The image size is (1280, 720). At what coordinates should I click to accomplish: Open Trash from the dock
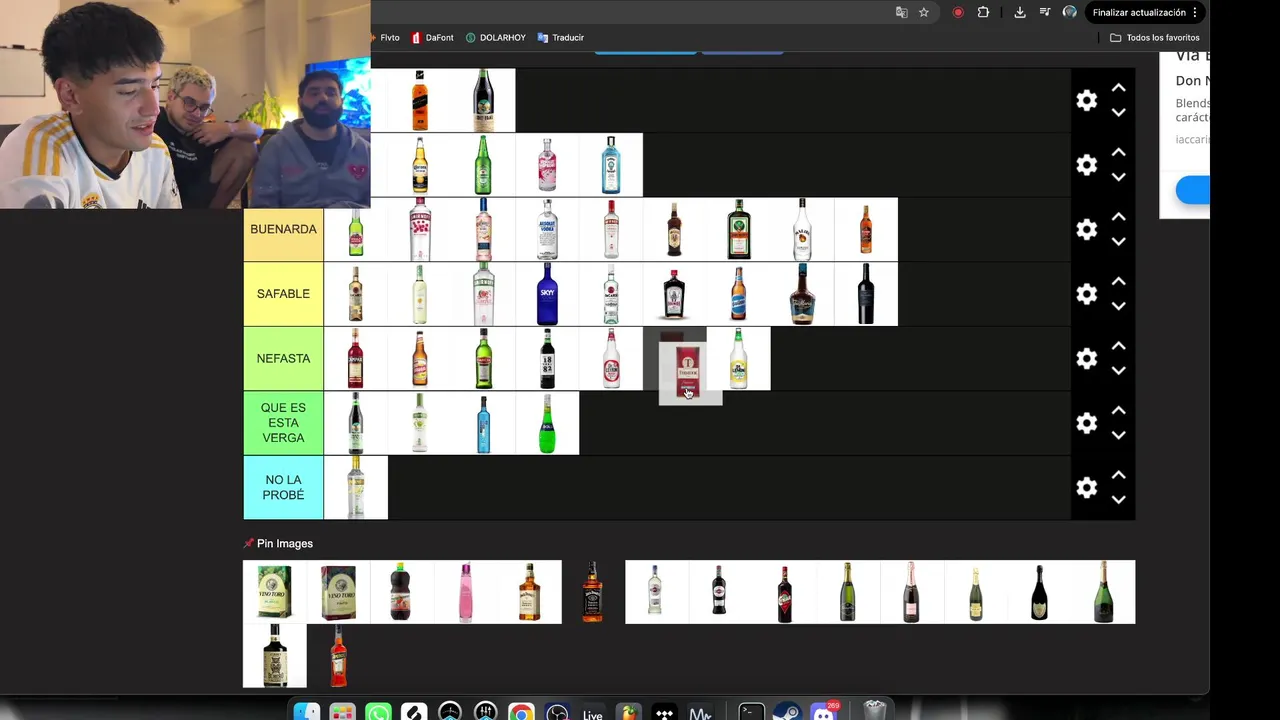875,711
